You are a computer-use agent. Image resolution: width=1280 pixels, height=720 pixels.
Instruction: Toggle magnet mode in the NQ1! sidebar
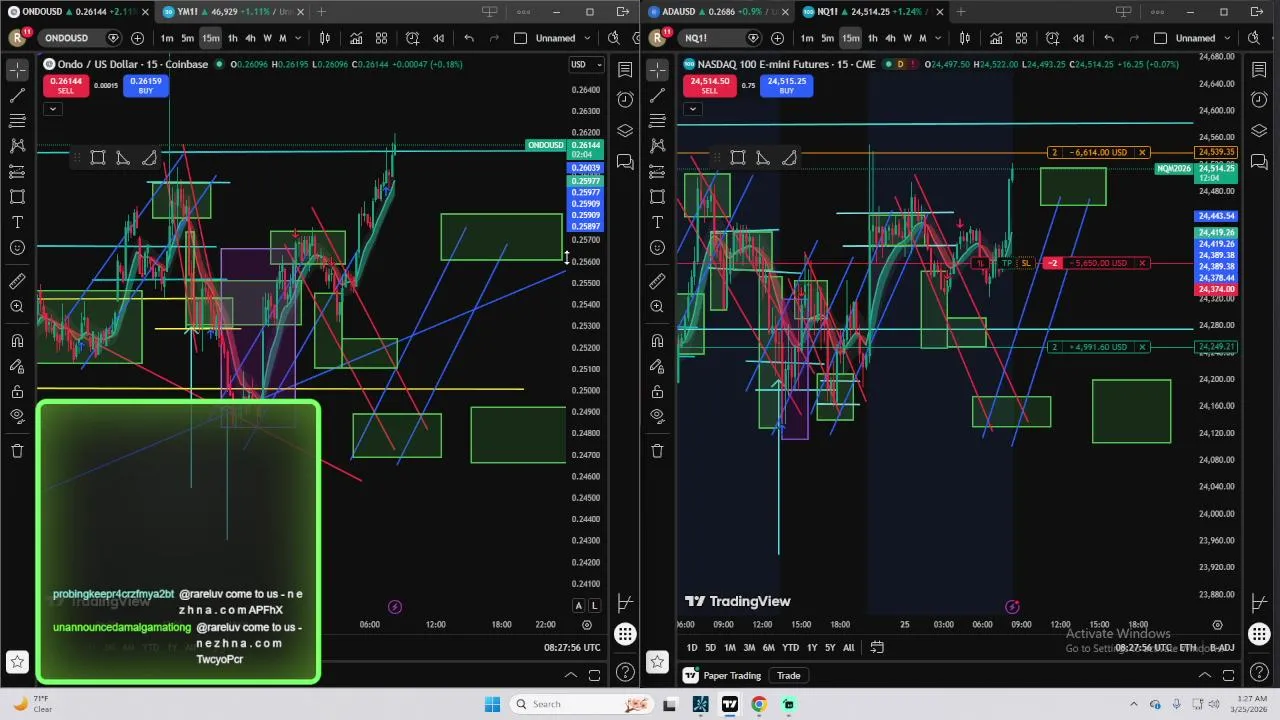coord(657,340)
